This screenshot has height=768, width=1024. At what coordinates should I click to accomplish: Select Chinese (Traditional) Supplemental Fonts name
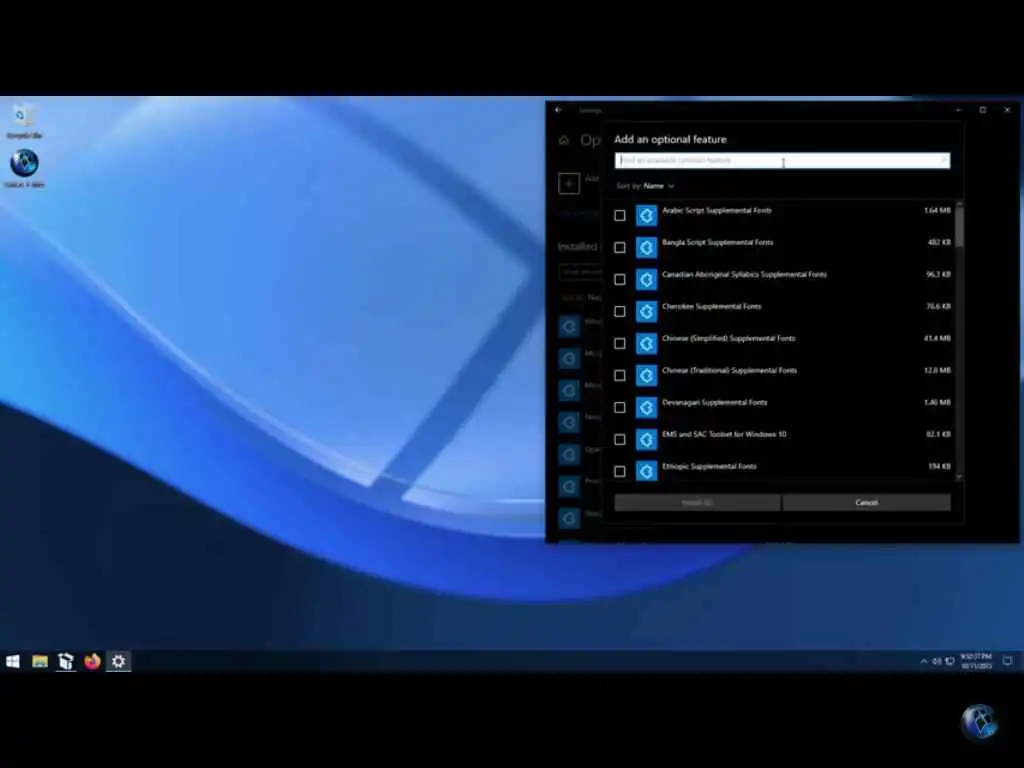coord(729,370)
